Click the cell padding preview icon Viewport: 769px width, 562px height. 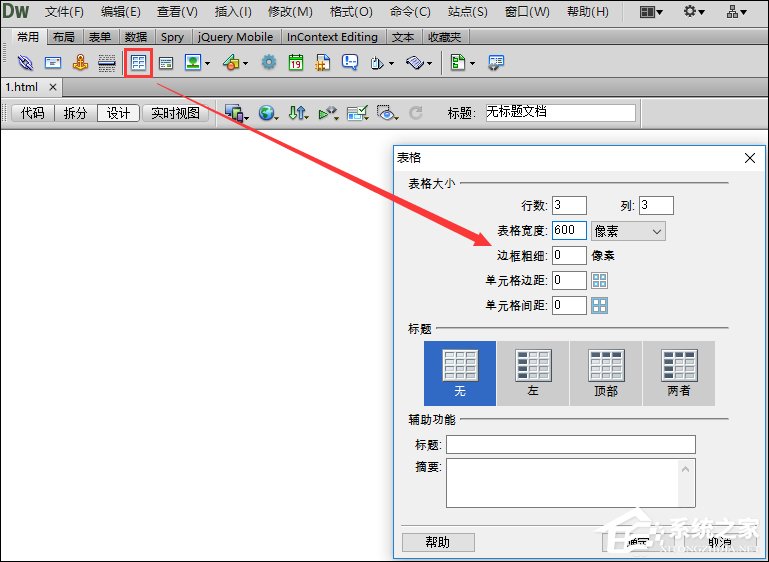(x=599, y=281)
